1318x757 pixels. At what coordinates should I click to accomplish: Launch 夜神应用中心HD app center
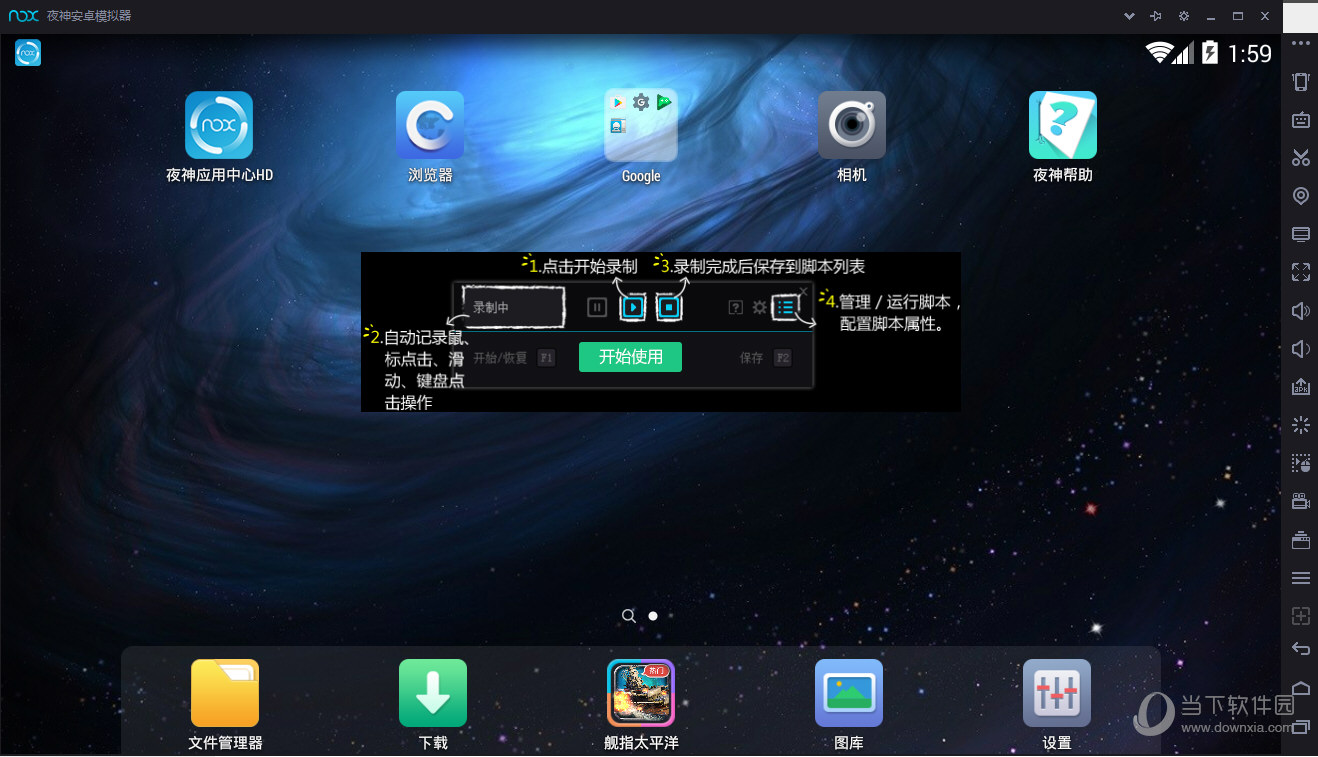(x=219, y=125)
